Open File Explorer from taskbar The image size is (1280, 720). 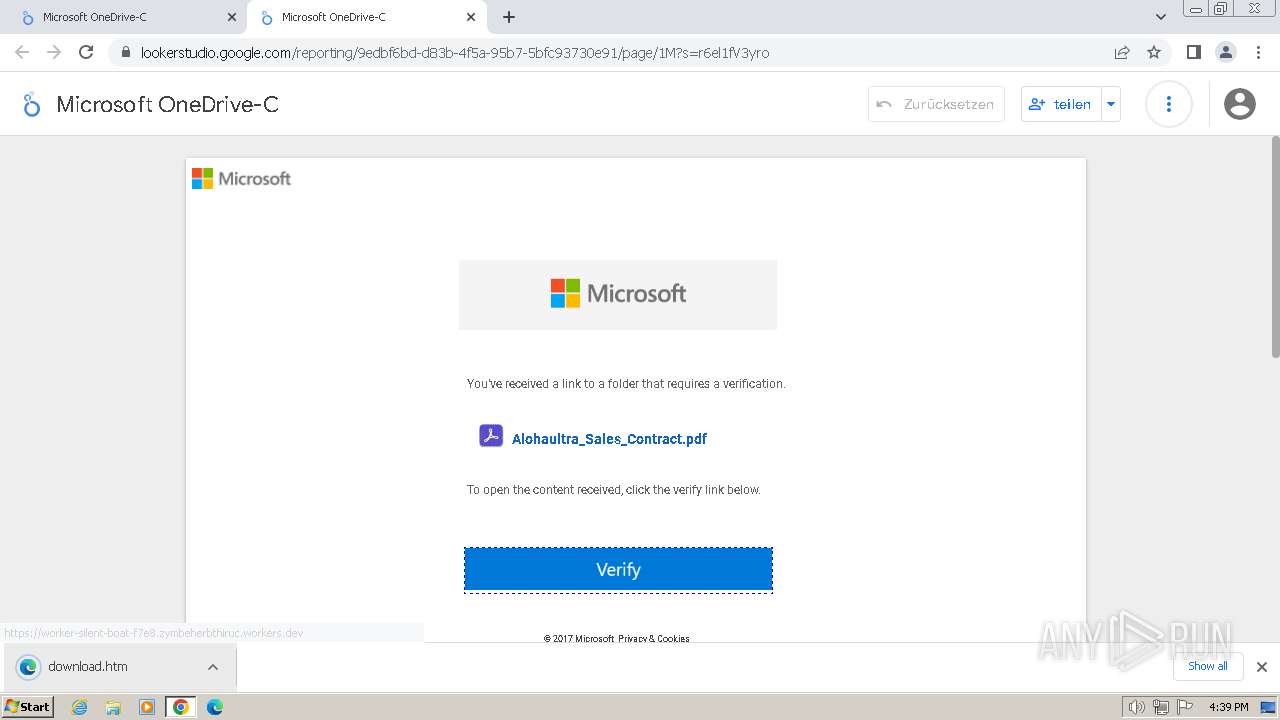pos(113,707)
